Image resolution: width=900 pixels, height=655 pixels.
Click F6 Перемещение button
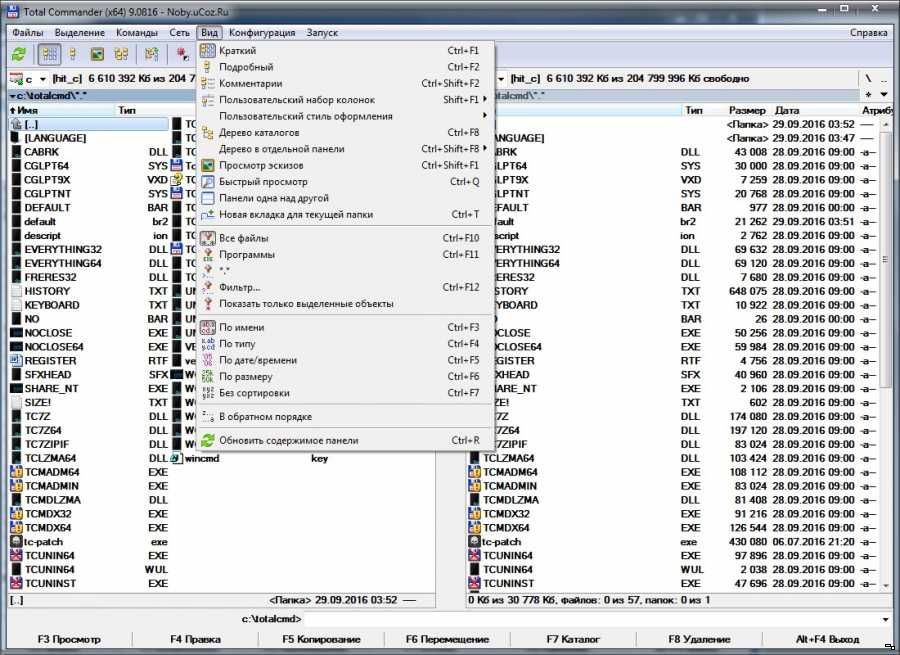pos(447,640)
